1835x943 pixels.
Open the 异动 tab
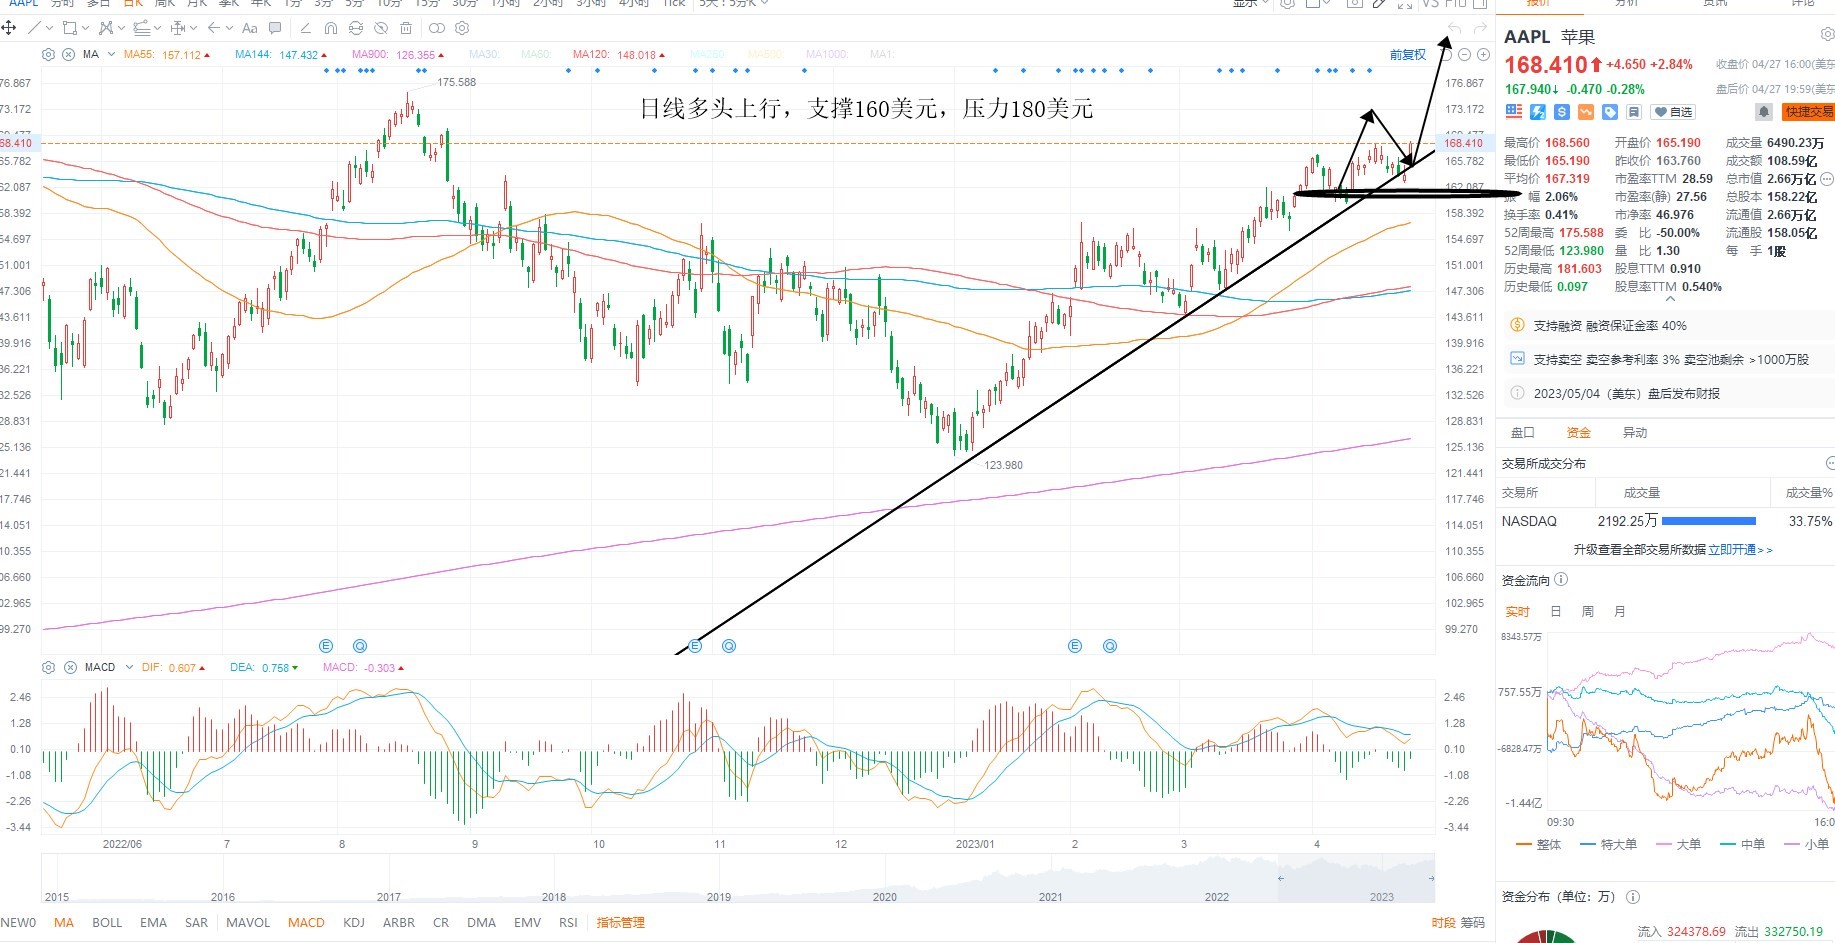pyautogui.click(x=1634, y=433)
